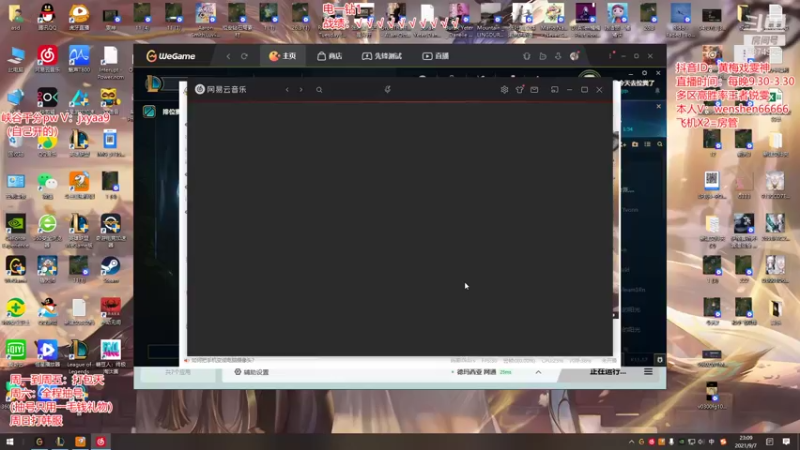The height and width of the screenshot is (450, 800).
Task: Click NetEase Cloud Music taskbar icon
Action: 101,442
